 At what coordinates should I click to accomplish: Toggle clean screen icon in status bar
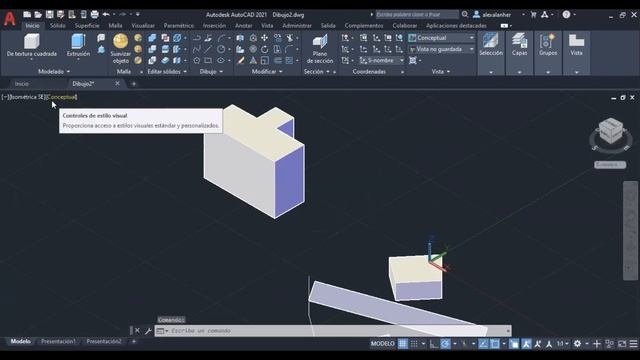(x=622, y=344)
